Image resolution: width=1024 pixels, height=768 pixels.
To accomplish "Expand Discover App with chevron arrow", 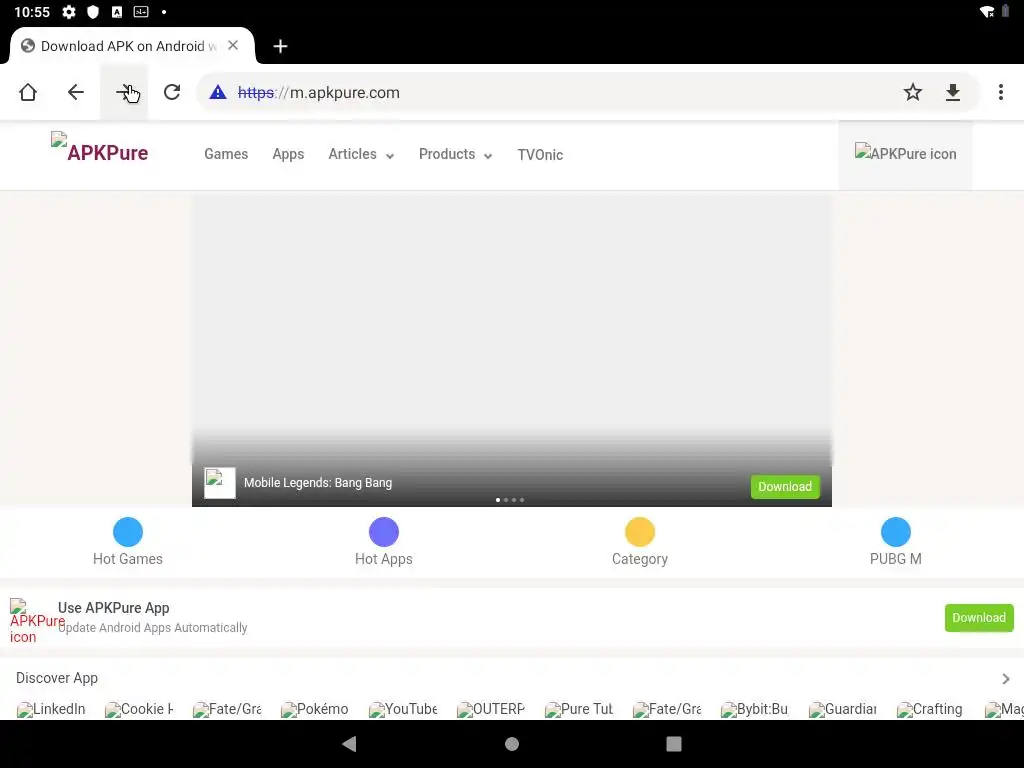I will 1006,679.
